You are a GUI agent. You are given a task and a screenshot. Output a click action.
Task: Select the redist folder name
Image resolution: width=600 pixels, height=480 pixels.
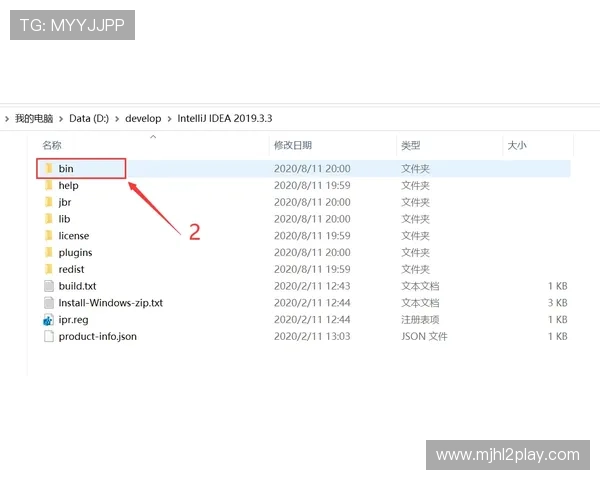click(x=71, y=269)
